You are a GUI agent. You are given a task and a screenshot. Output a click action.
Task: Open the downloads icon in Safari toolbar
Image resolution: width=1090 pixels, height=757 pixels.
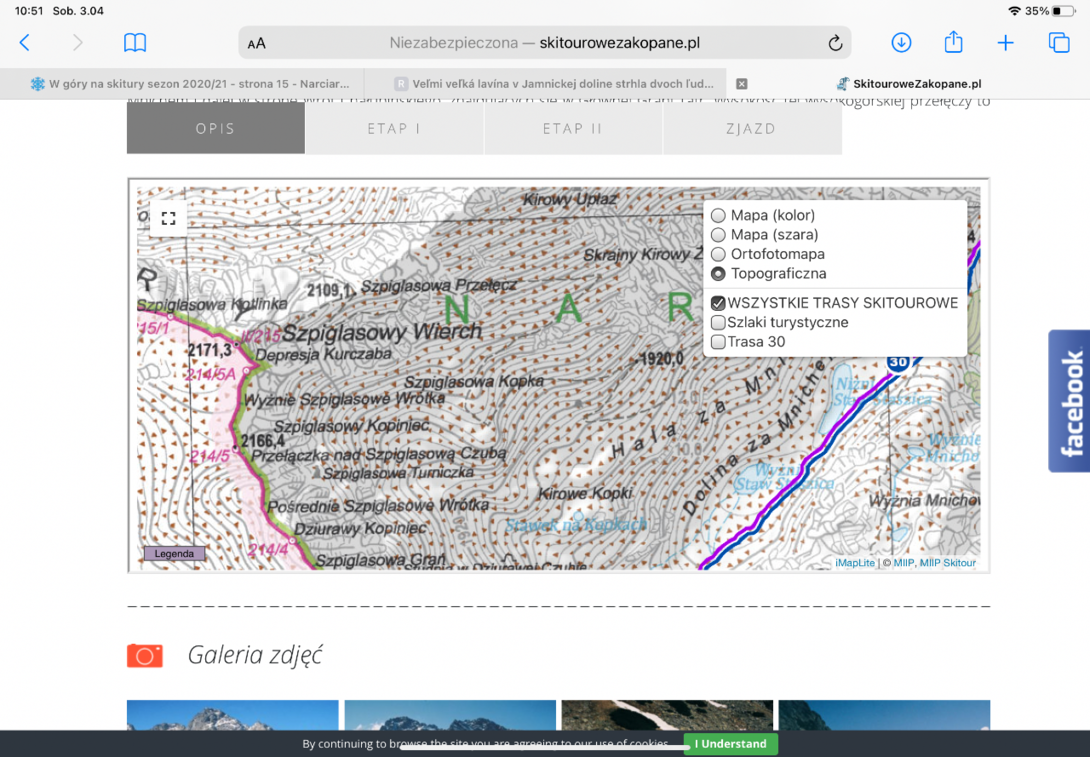(901, 43)
